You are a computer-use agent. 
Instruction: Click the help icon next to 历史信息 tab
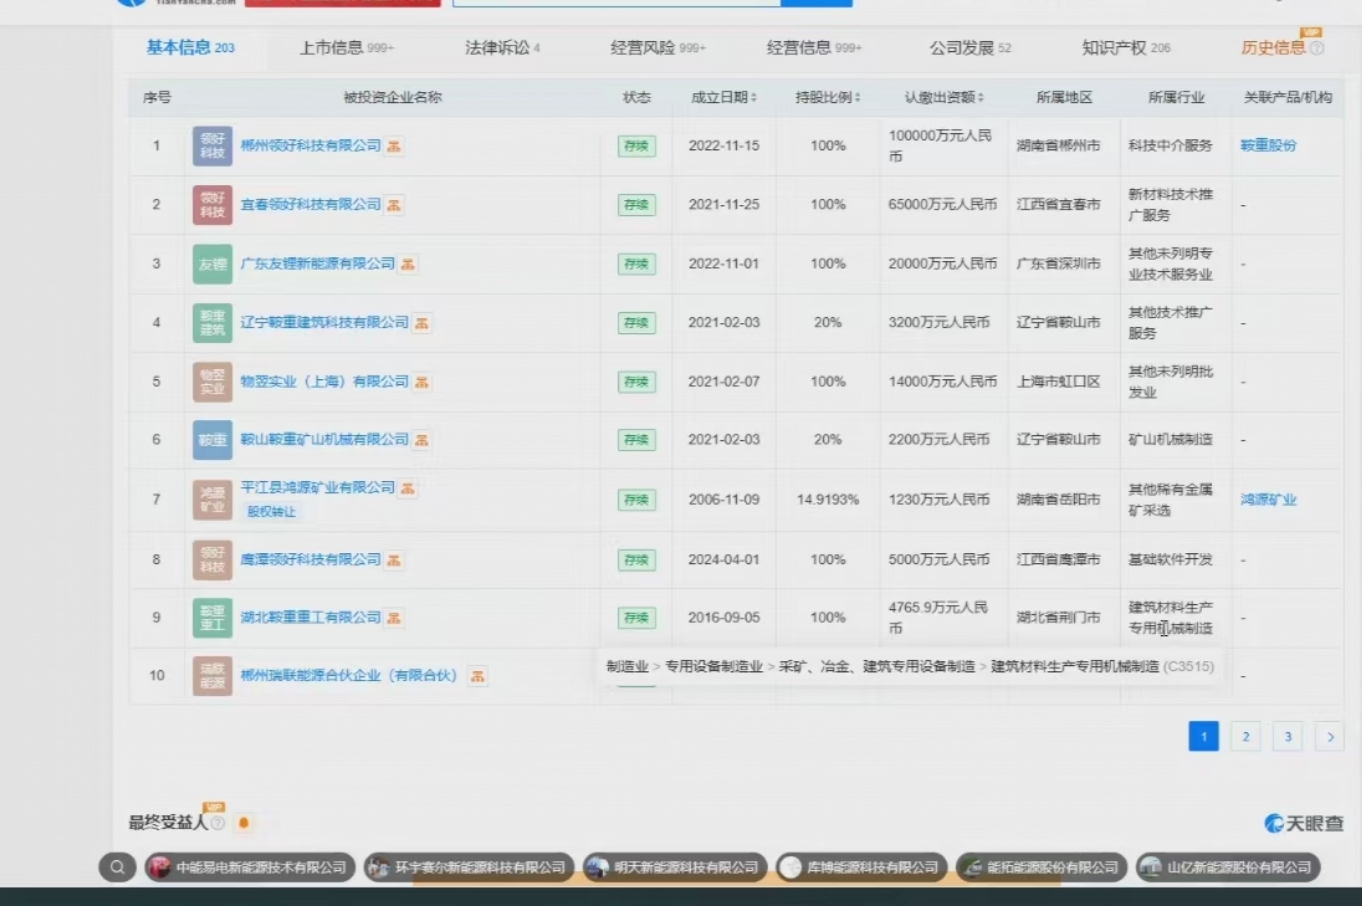click(x=1317, y=48)
